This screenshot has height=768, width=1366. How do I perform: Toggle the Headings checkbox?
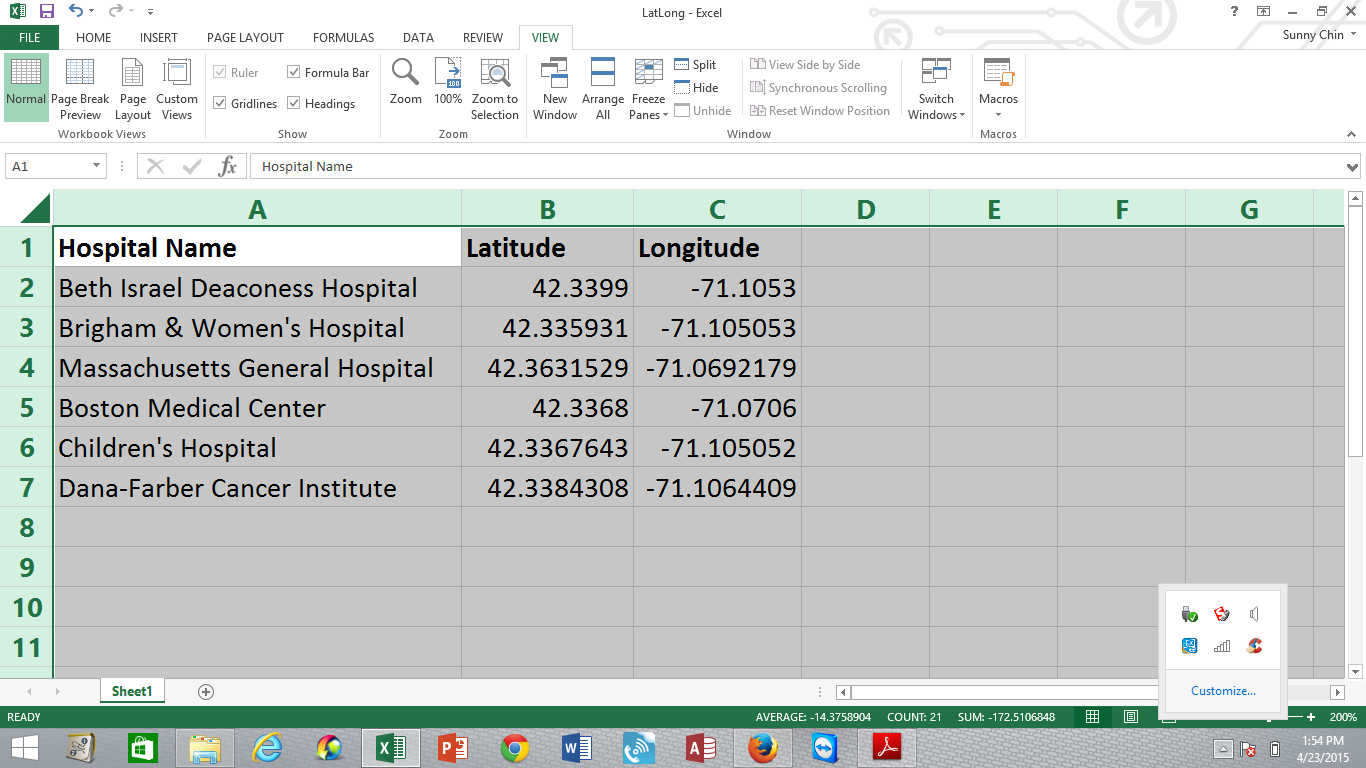coord(294,103)
